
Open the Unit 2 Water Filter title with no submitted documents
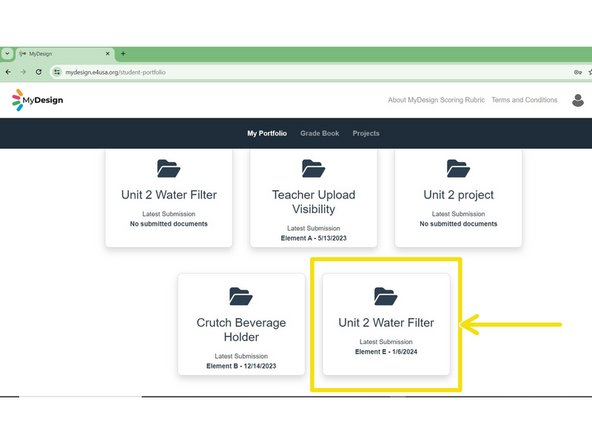pos(169,195)
